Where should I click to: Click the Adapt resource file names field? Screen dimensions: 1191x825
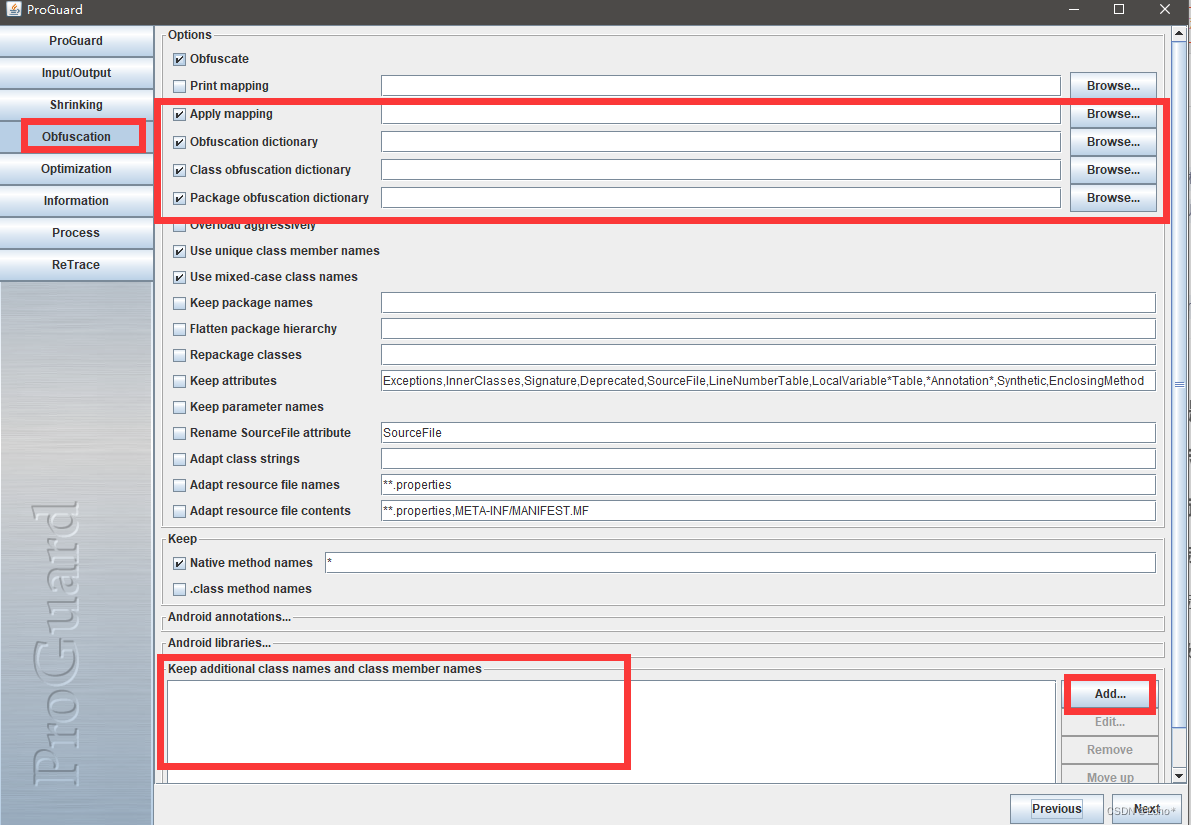[768, 485]
